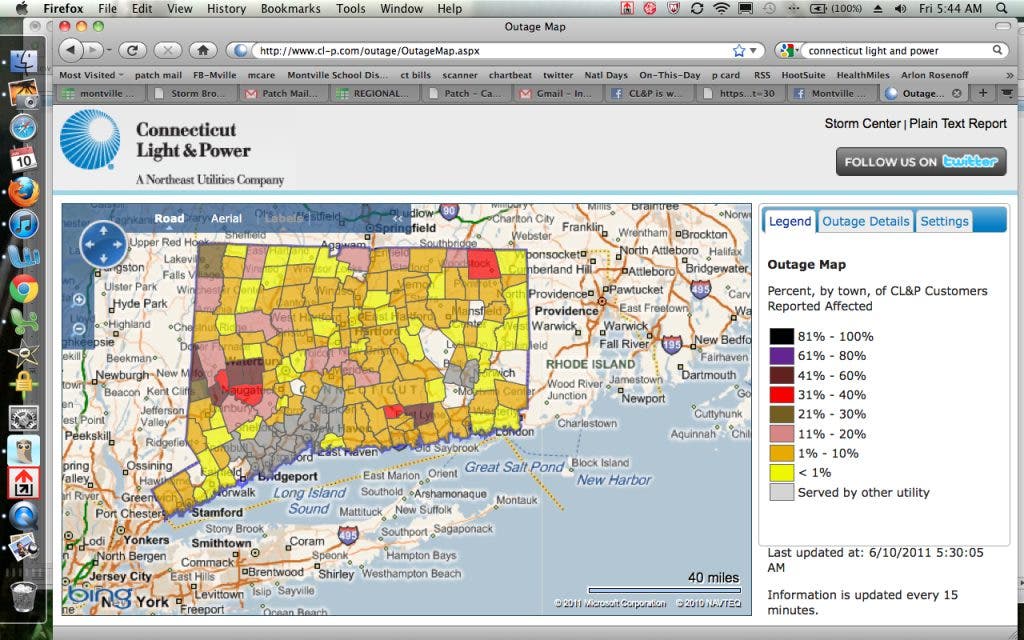This screenshot has width=1024, height=640.
Task: Click the browser back button
Action: click(71, 50)
